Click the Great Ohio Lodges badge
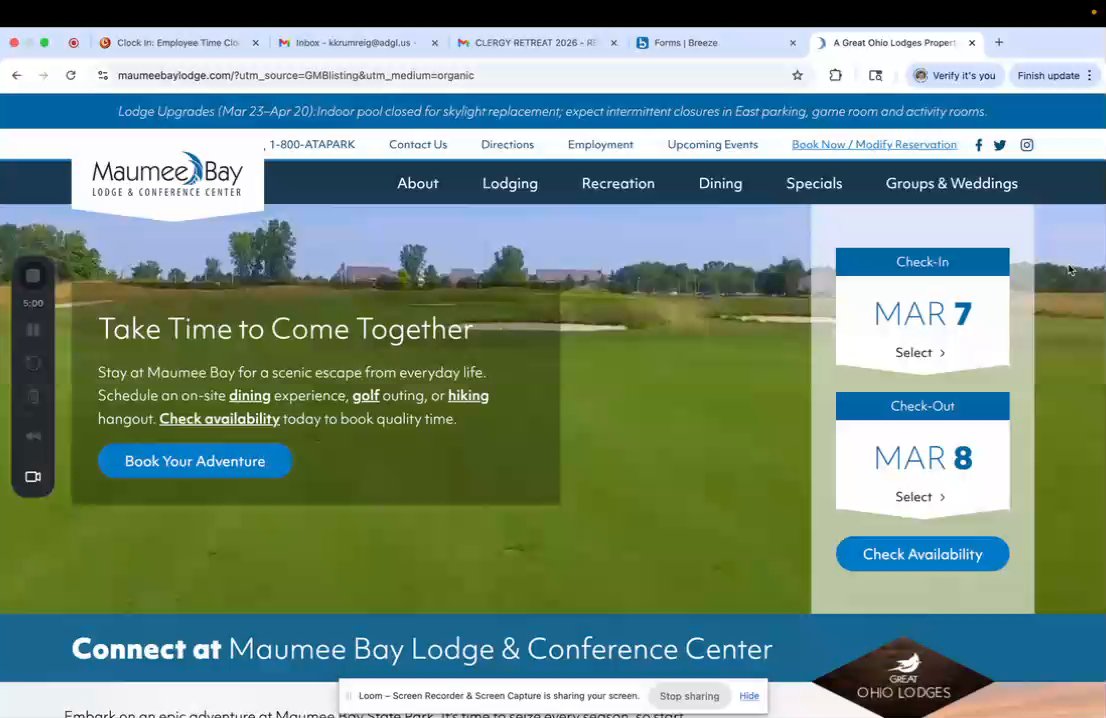Viewport: 1106px width, 718px height. tap(903, 681)
